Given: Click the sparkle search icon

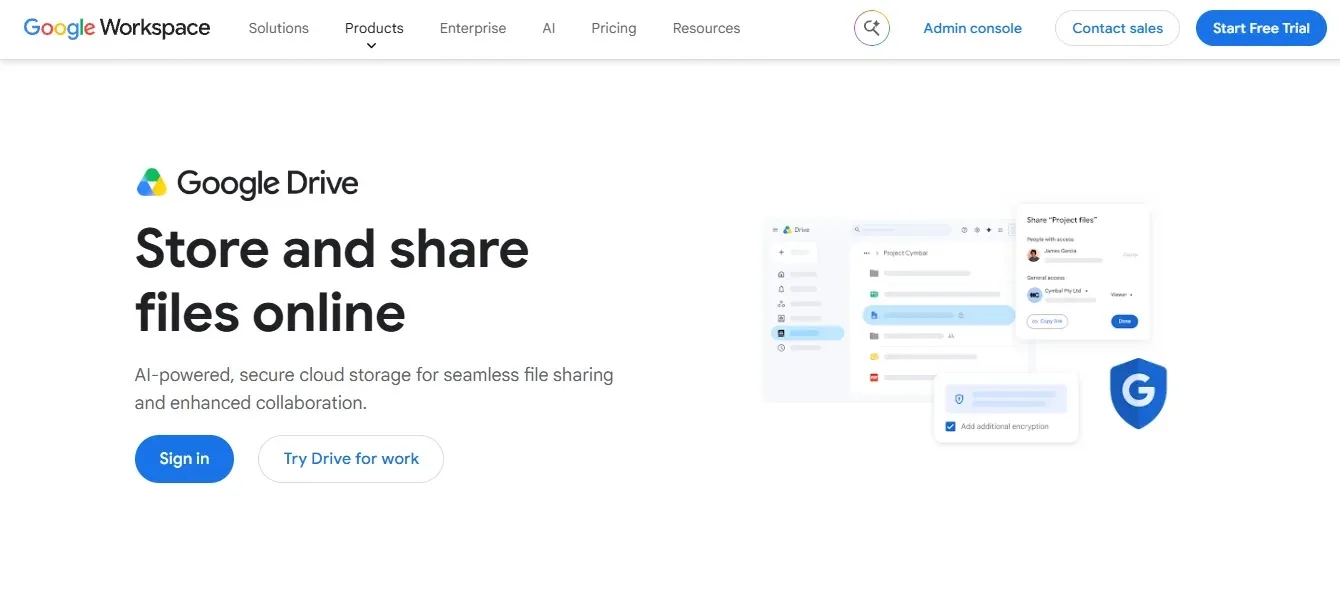Looking at the screenshot, I should pos(872,28).
